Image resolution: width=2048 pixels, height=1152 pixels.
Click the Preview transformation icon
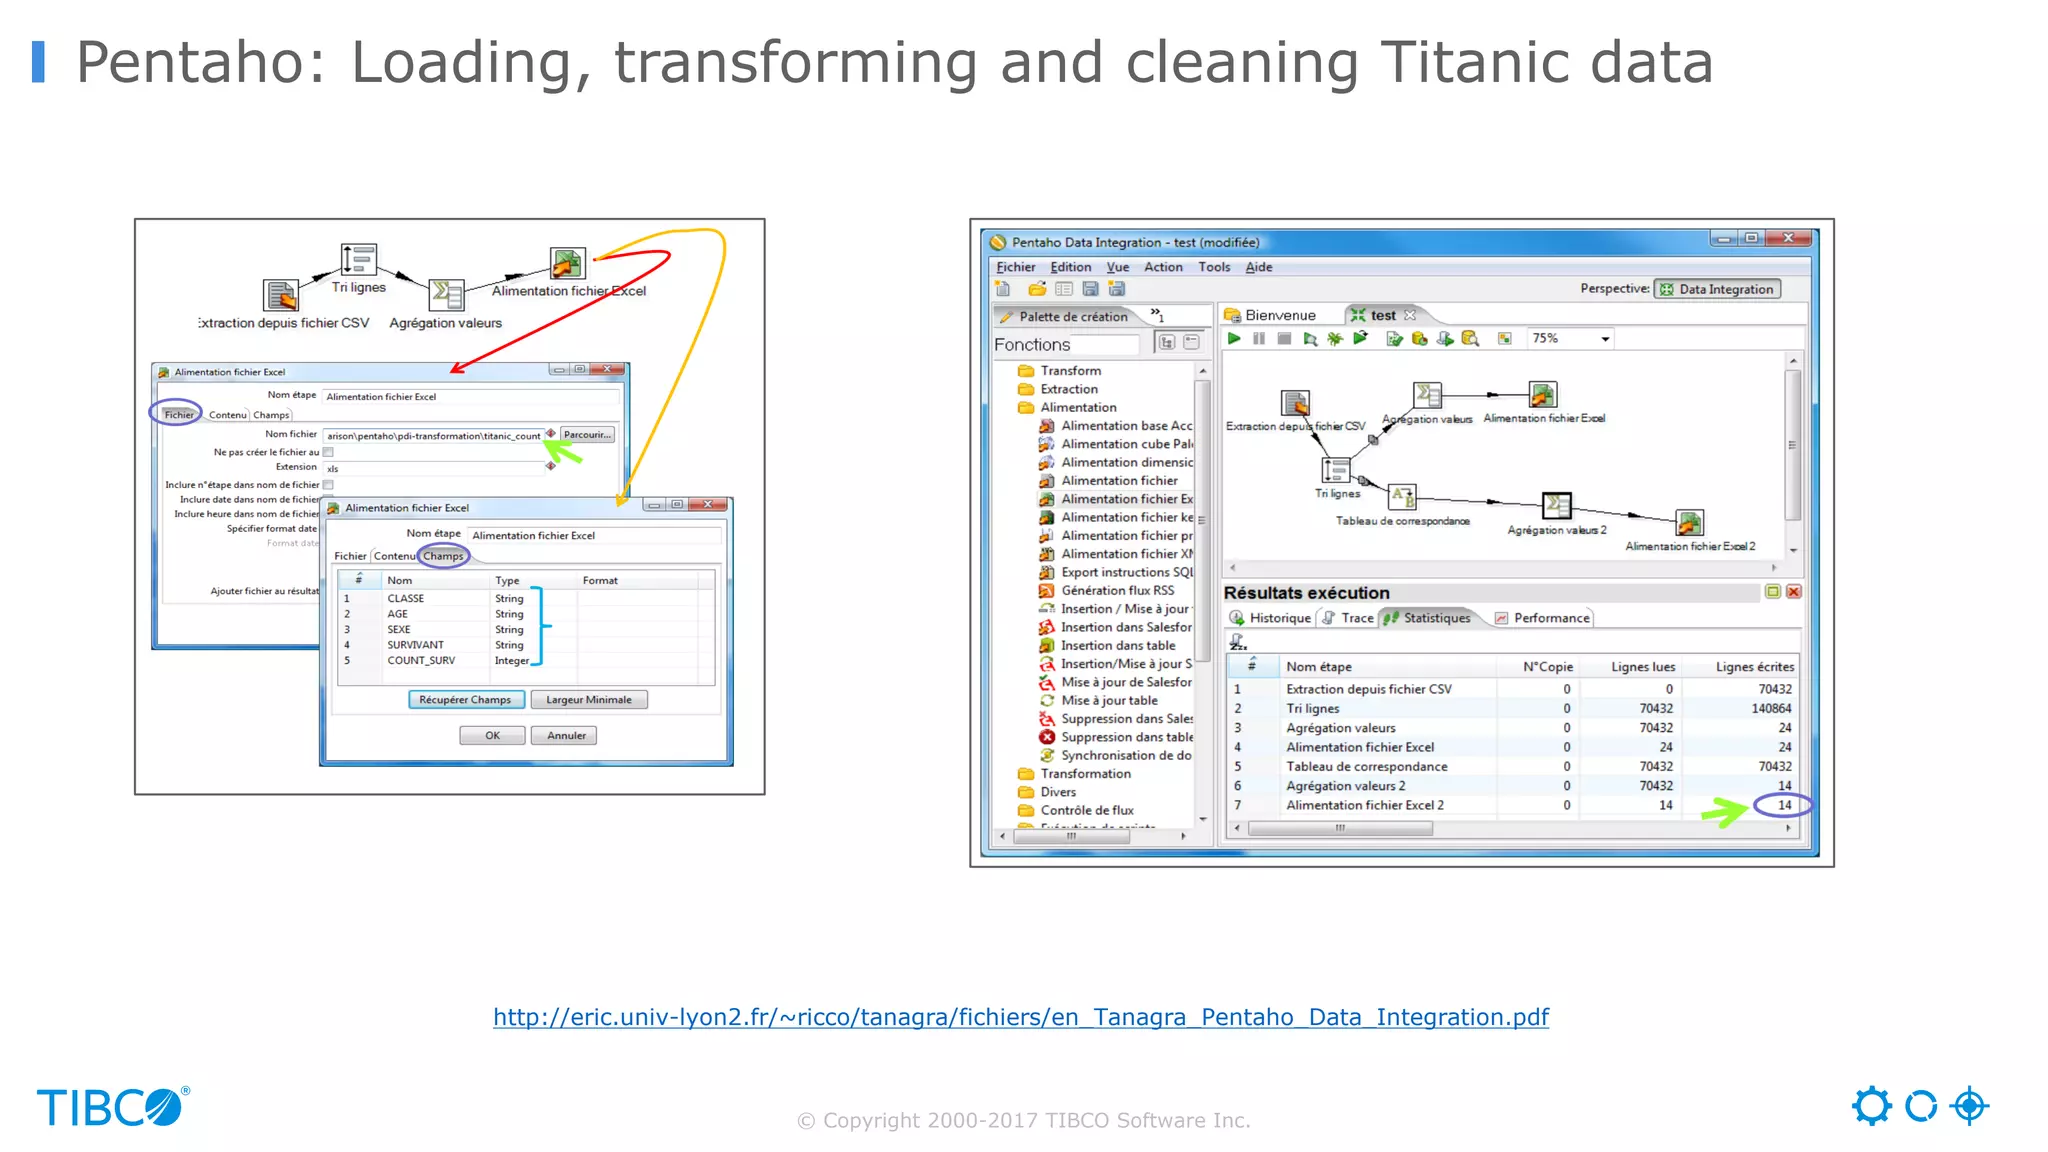click(1310, 339)
